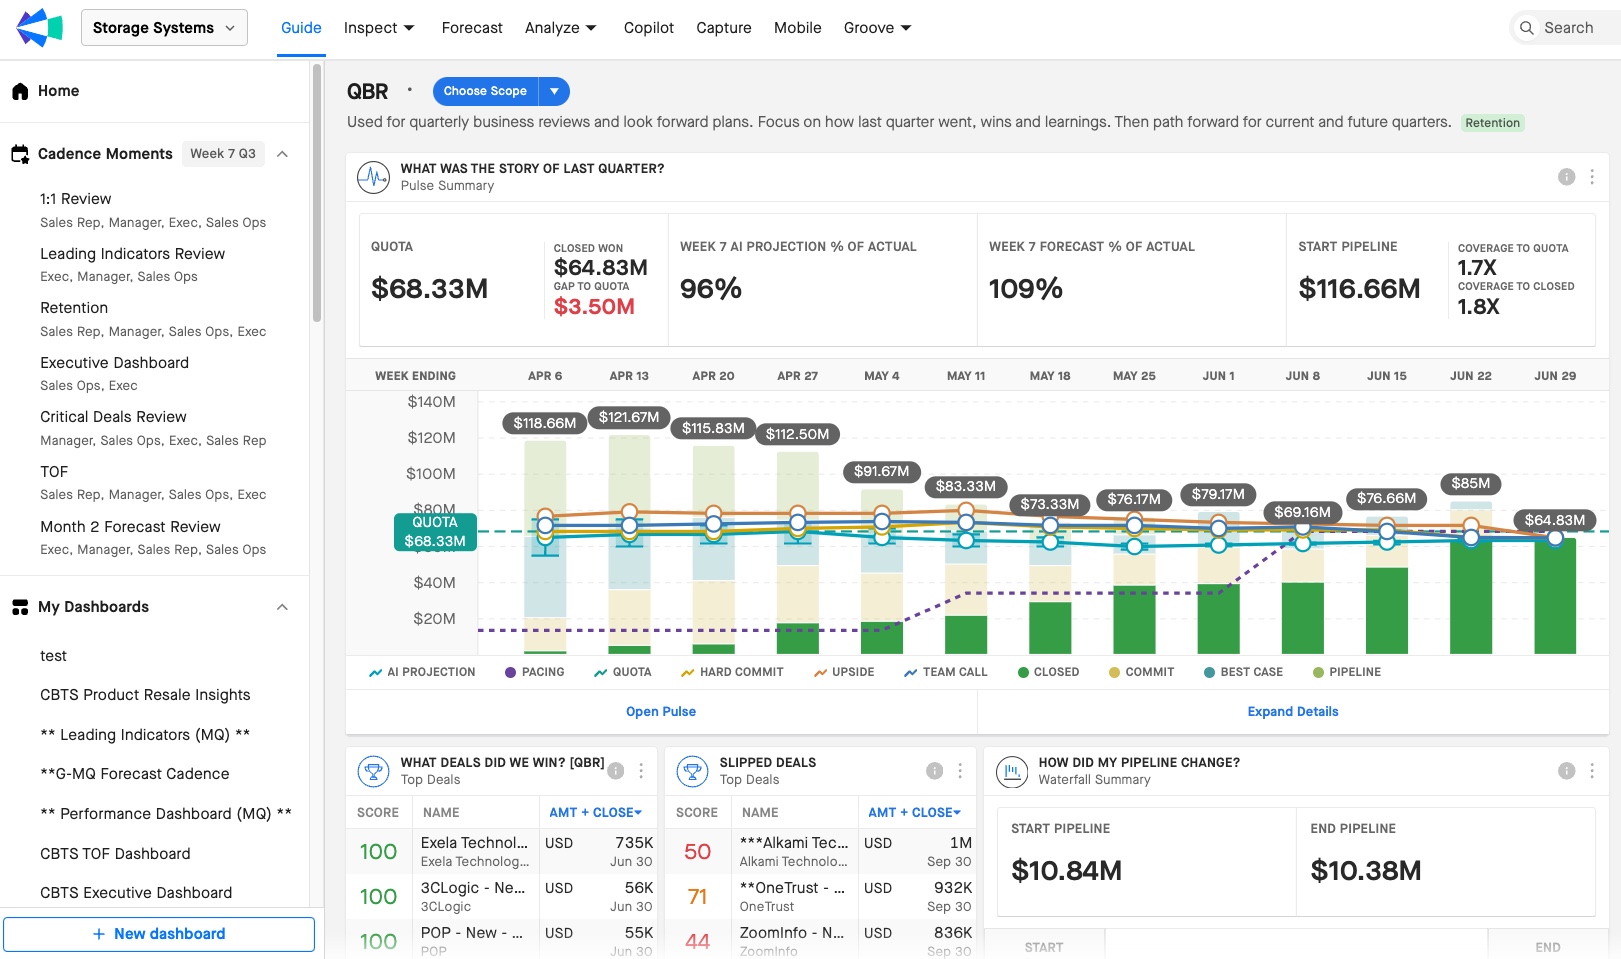Click the Search field

tap(1566, 28)
